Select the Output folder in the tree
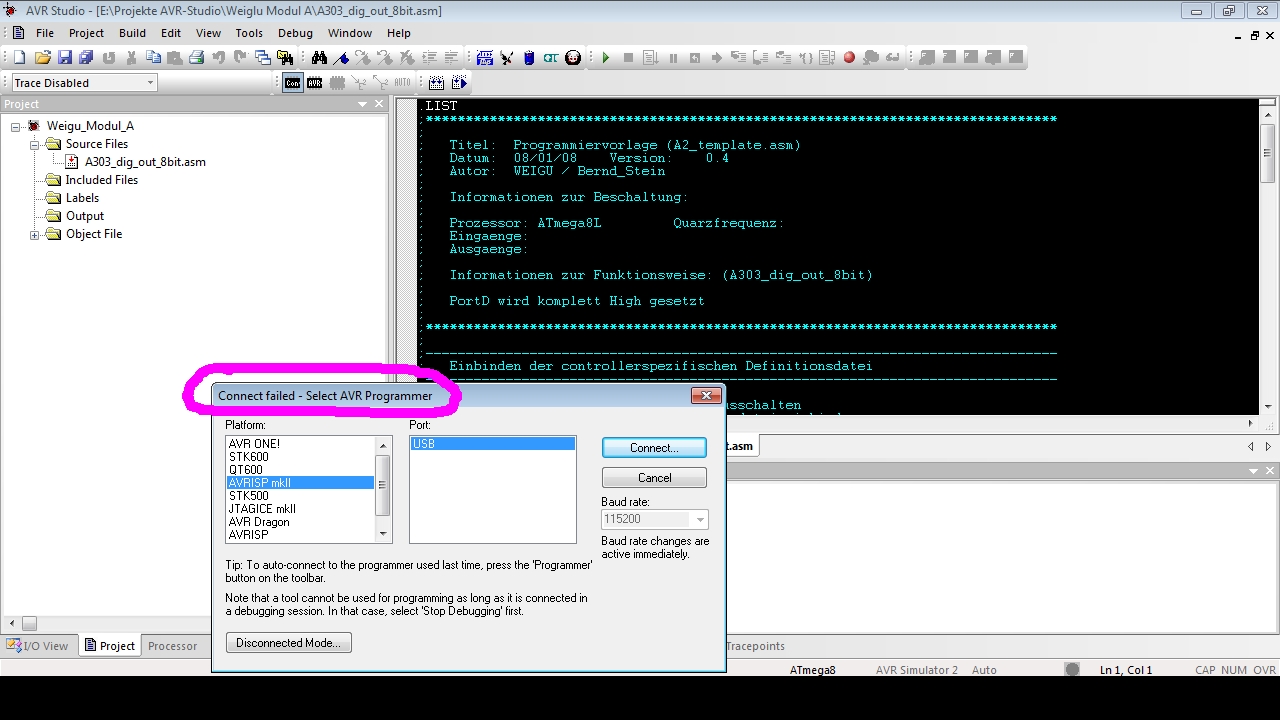This screenshot has height=720, width=1280. point(85,216)
